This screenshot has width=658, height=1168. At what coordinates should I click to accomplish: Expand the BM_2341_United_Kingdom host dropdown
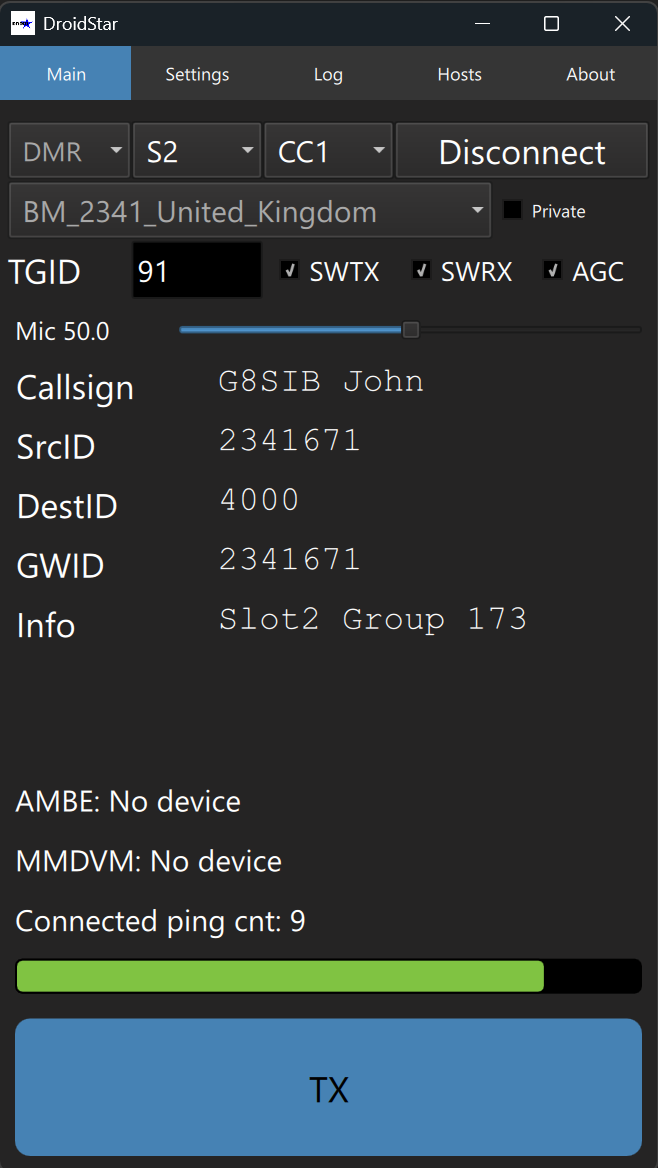(x=250, y=211)
